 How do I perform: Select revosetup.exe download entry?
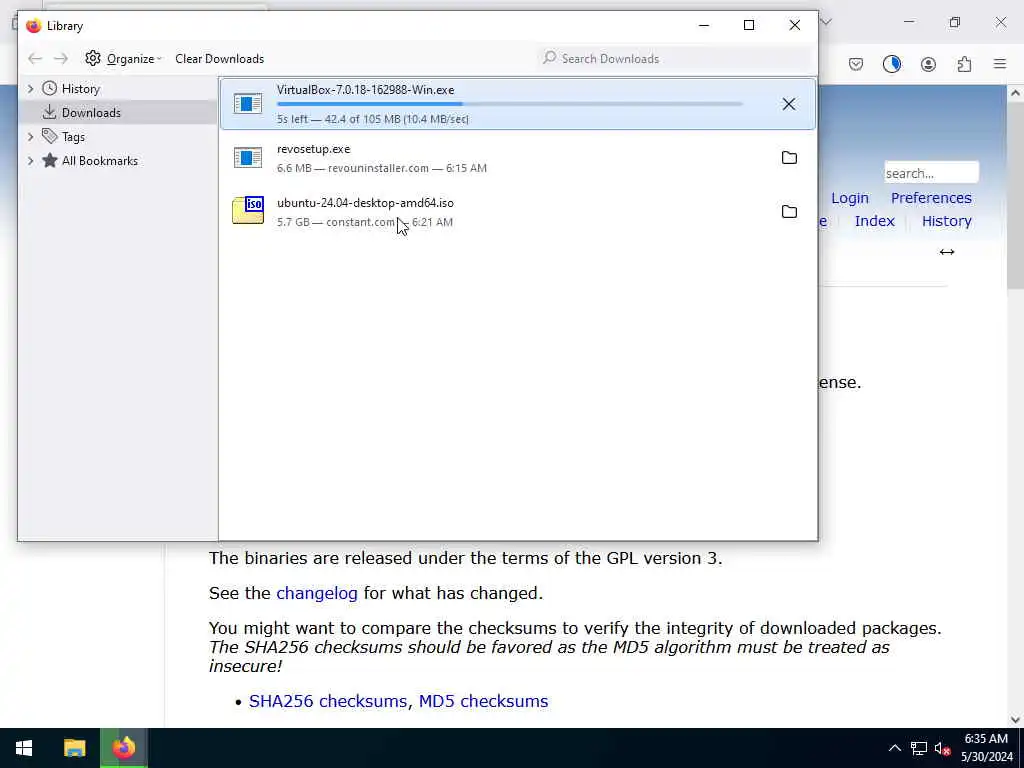518,158
